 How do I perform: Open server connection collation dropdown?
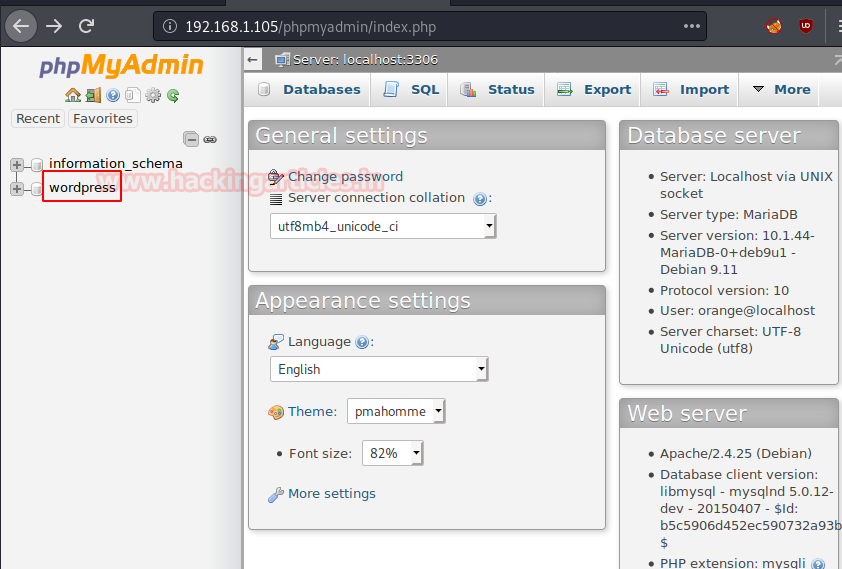[x=383, y=226]
